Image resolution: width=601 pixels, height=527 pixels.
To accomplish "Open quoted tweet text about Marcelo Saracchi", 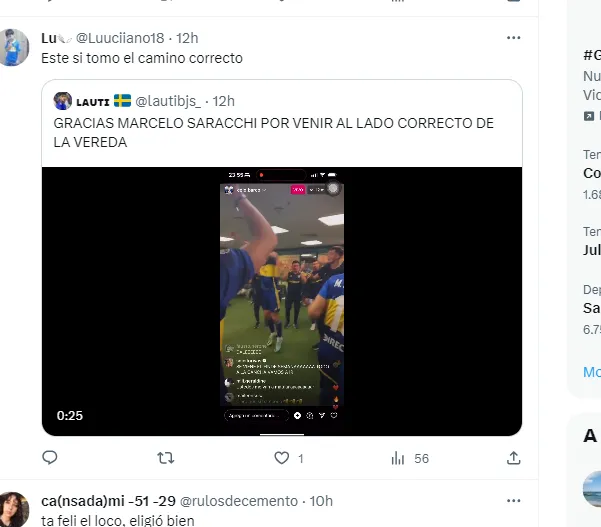I will coord(273,132).
